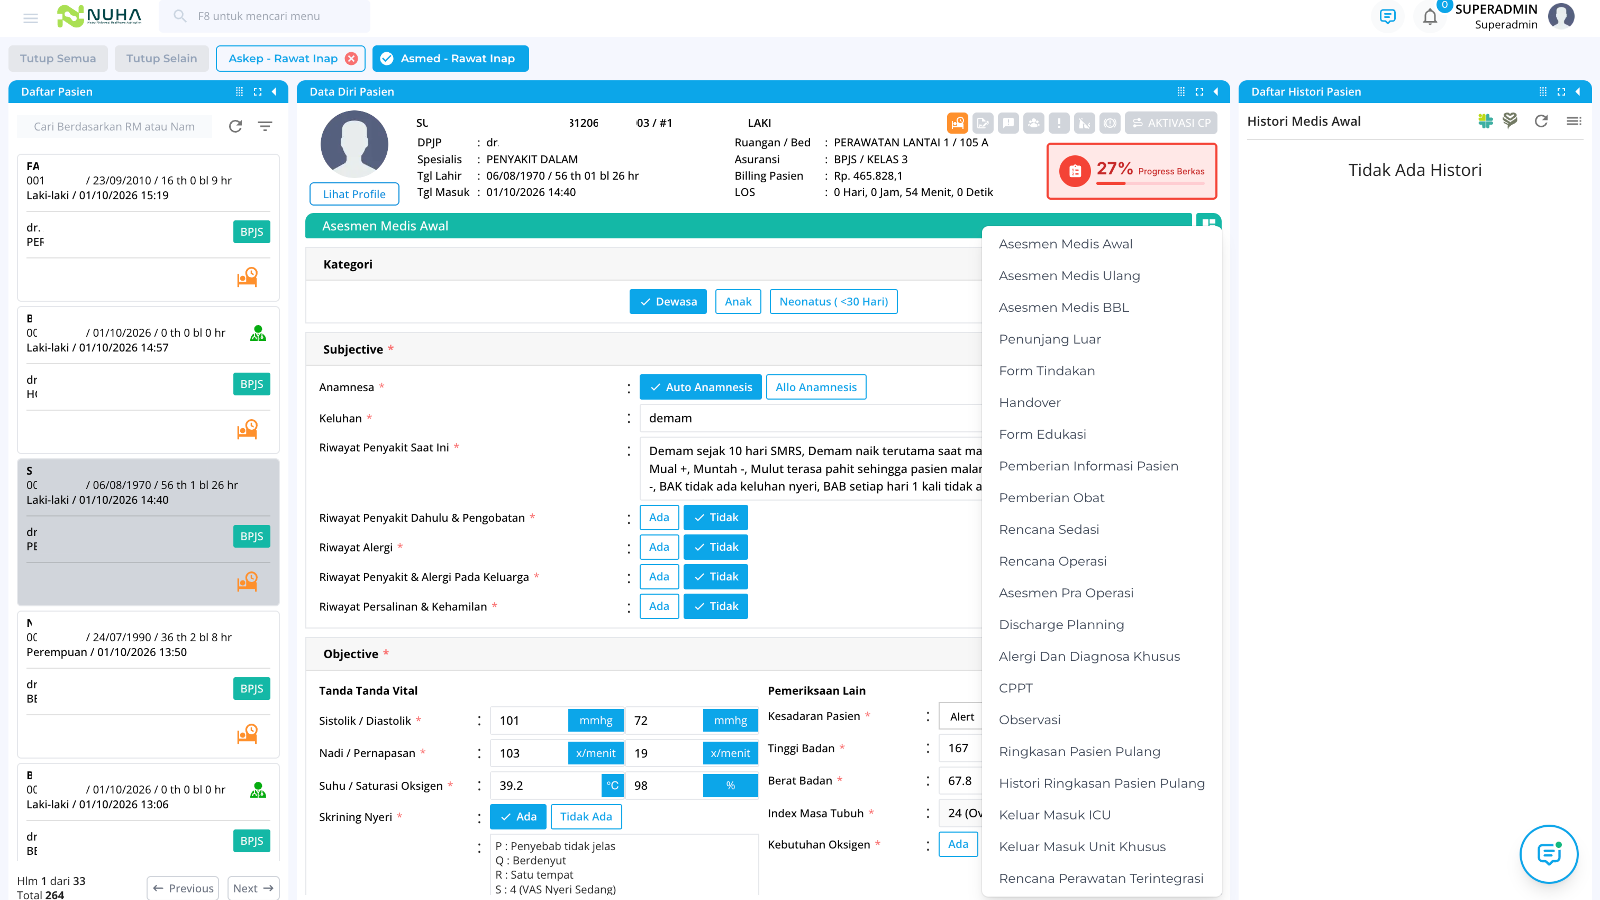This screenshot has width=1600, height=900.
Task: Go to Next patient page
Action: [254, 888]
